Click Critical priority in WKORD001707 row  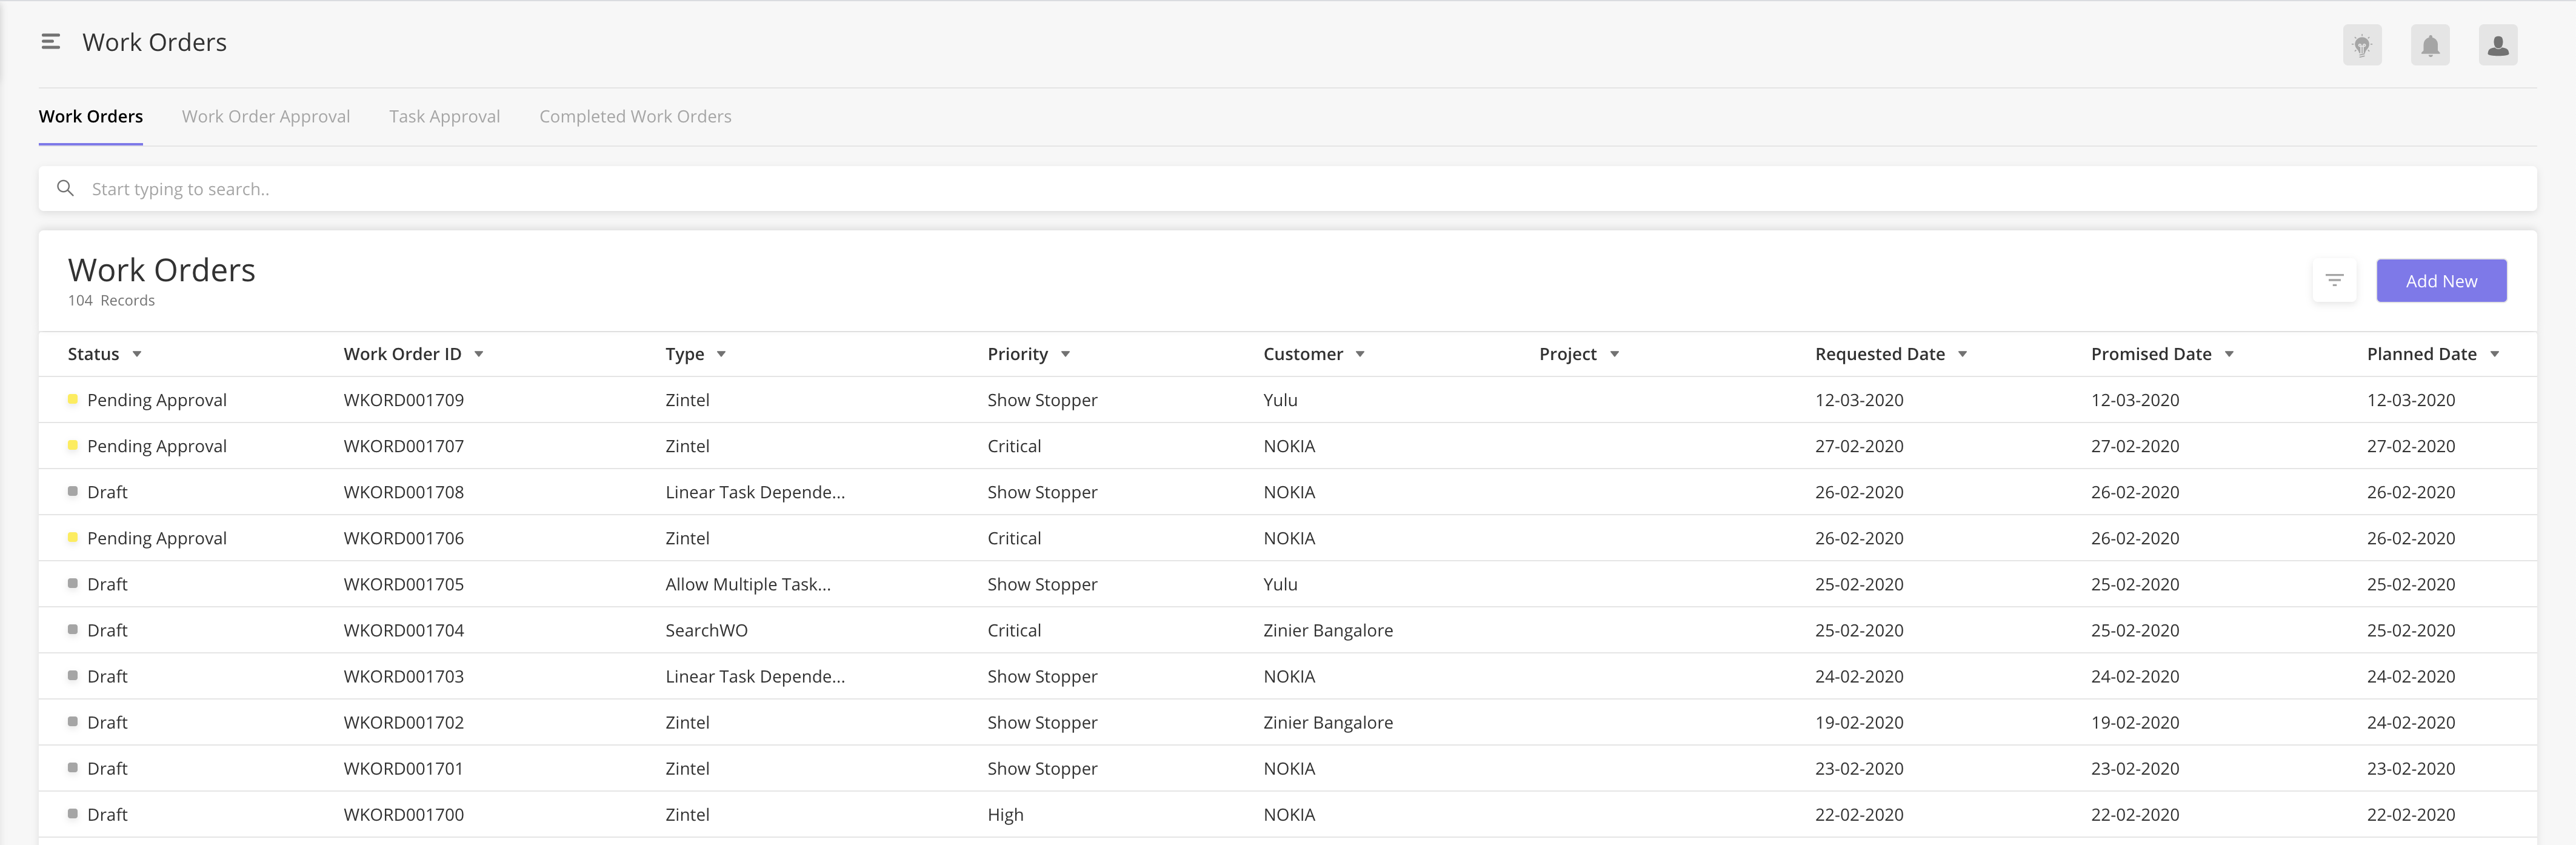click(x=1014, y=446)
